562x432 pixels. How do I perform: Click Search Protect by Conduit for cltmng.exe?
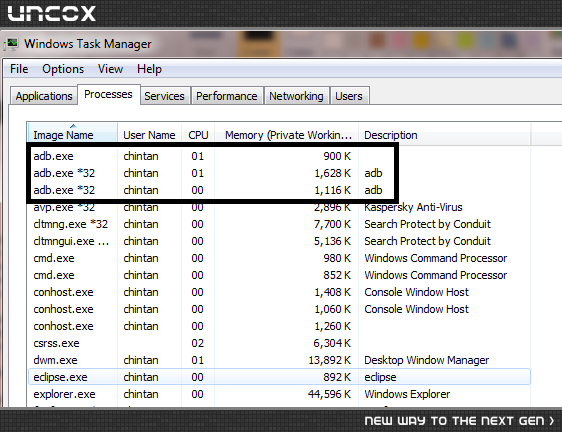427,224
